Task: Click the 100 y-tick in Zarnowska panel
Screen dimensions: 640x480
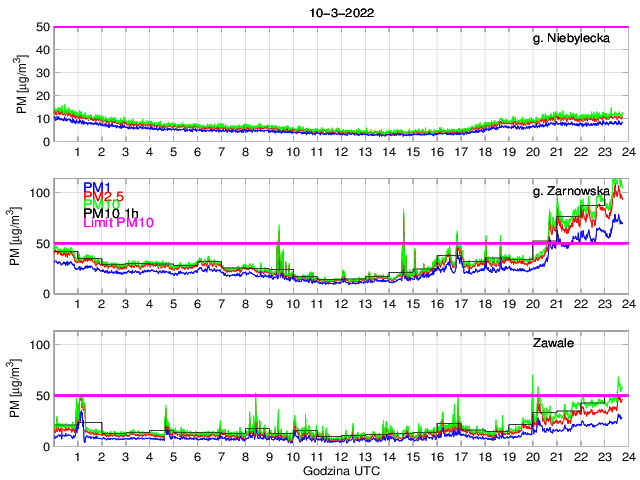Action: pyautogui.click(x=40, y=193)
